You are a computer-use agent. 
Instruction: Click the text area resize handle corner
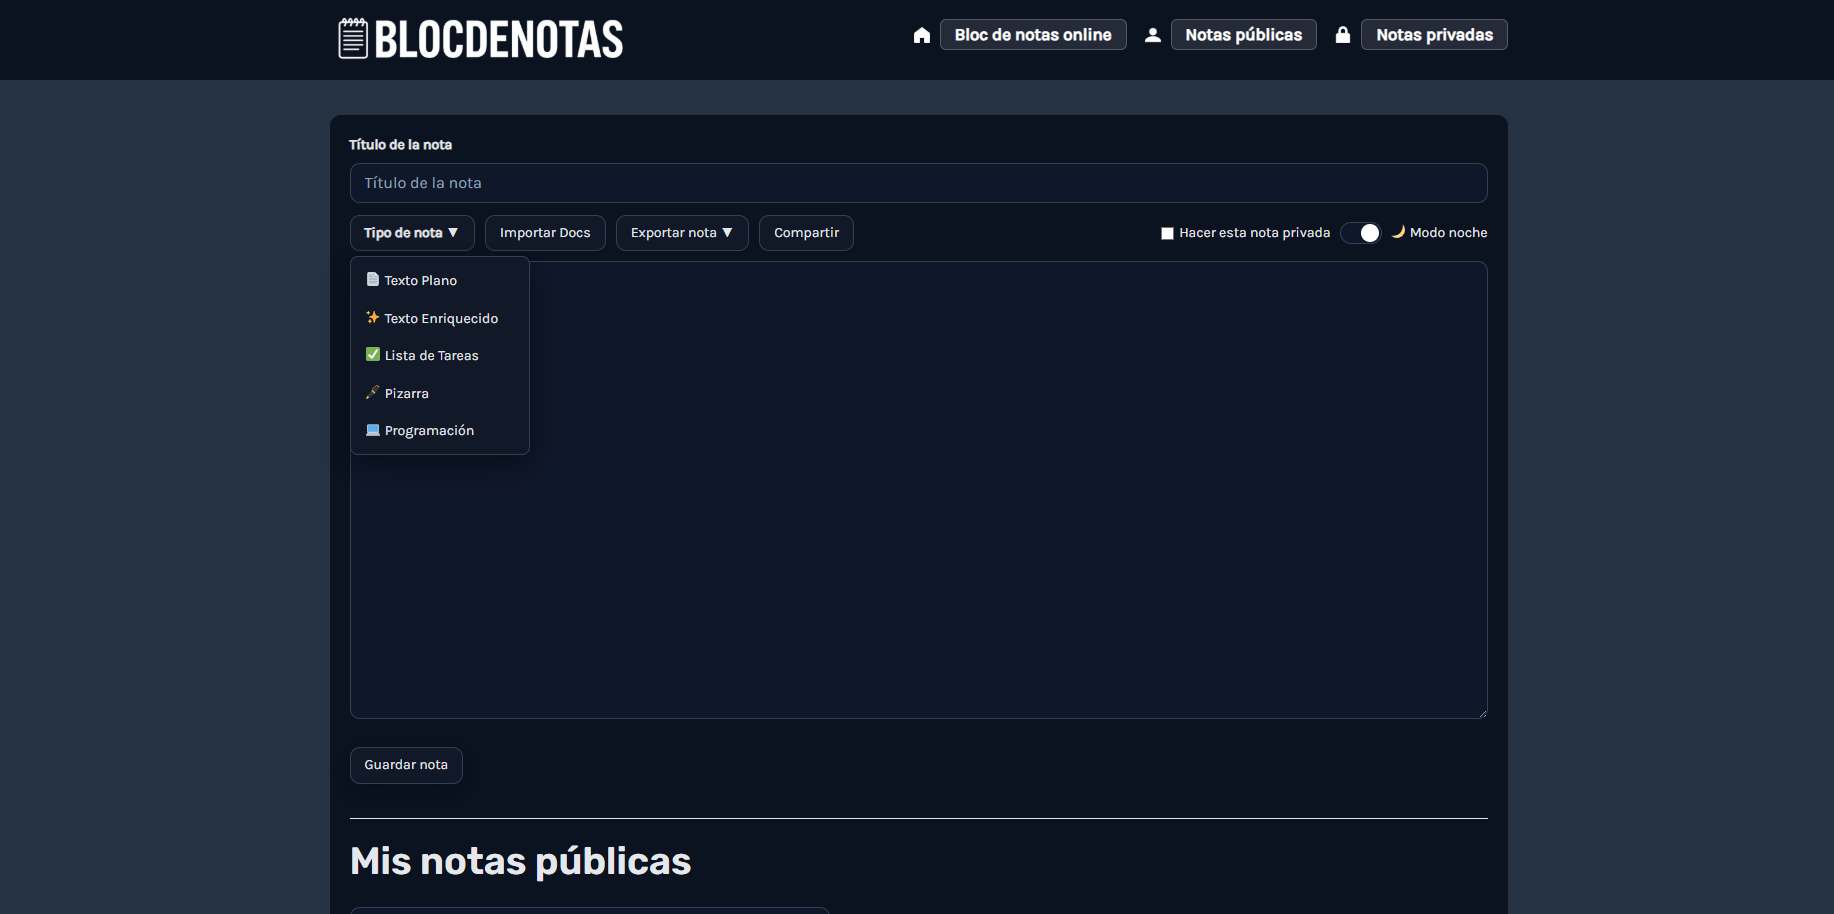(x=1482, y=713)
